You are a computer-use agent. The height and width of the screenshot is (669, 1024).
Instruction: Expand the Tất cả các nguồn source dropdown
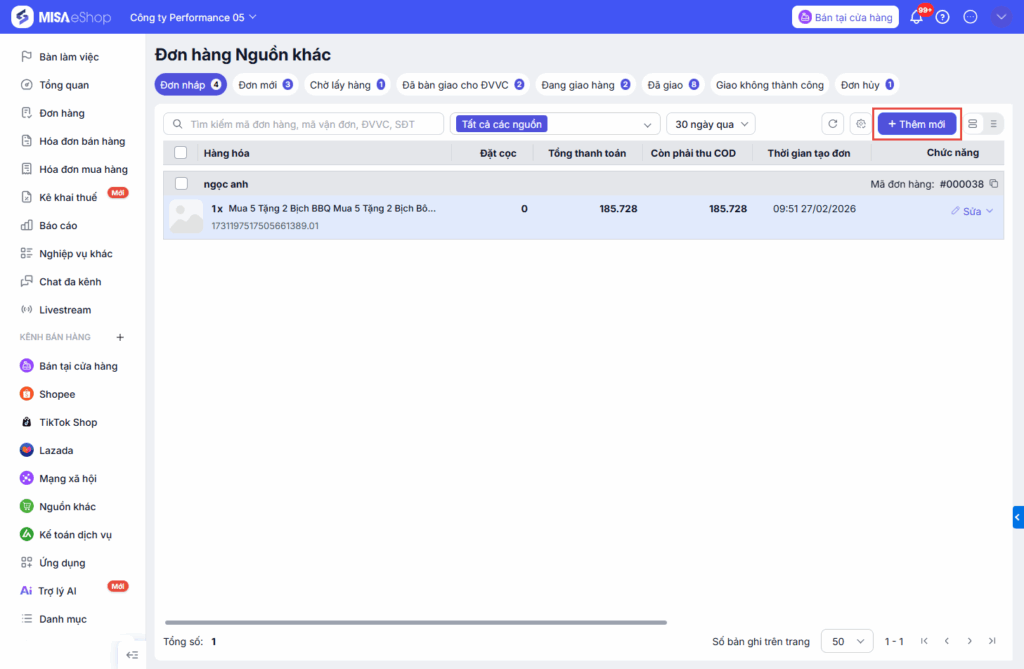coord(553,124)
